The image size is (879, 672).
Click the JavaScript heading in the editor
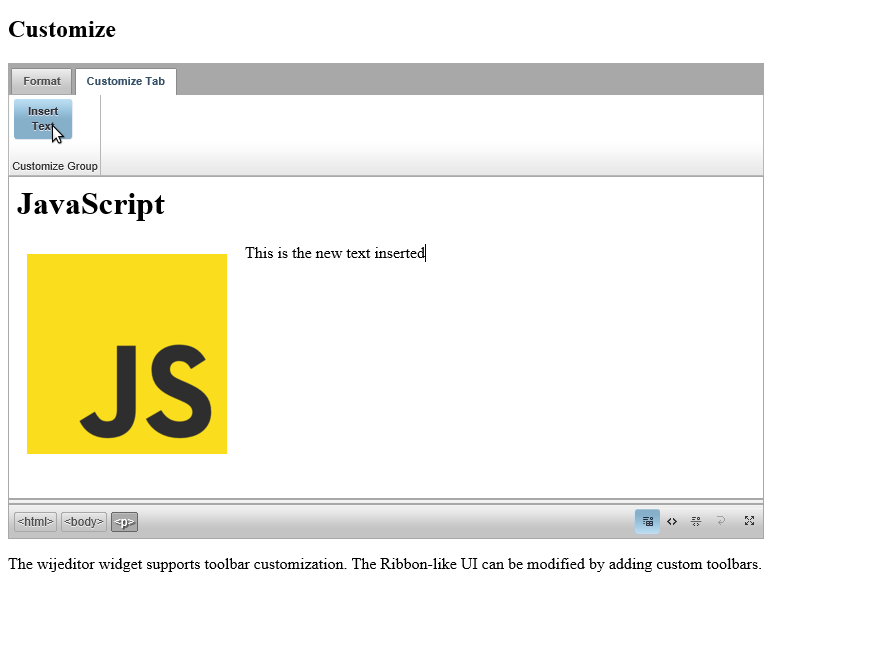pyautogui.click(x=90, y=204)
